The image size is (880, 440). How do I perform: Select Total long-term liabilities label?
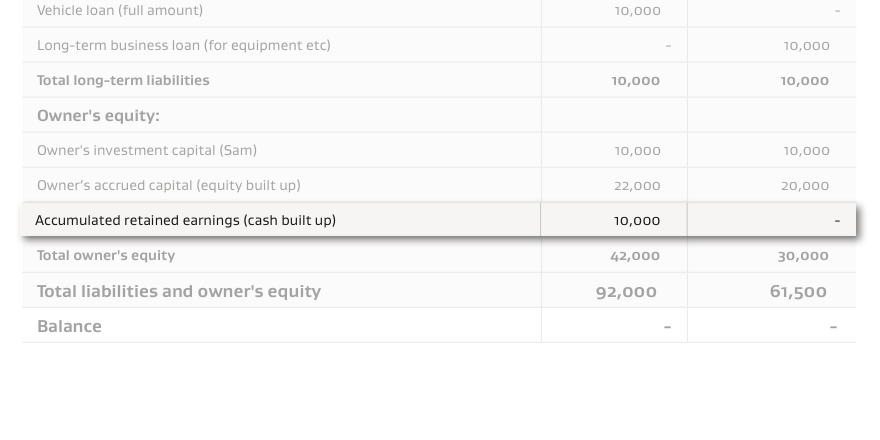click(x=123, y=81)
